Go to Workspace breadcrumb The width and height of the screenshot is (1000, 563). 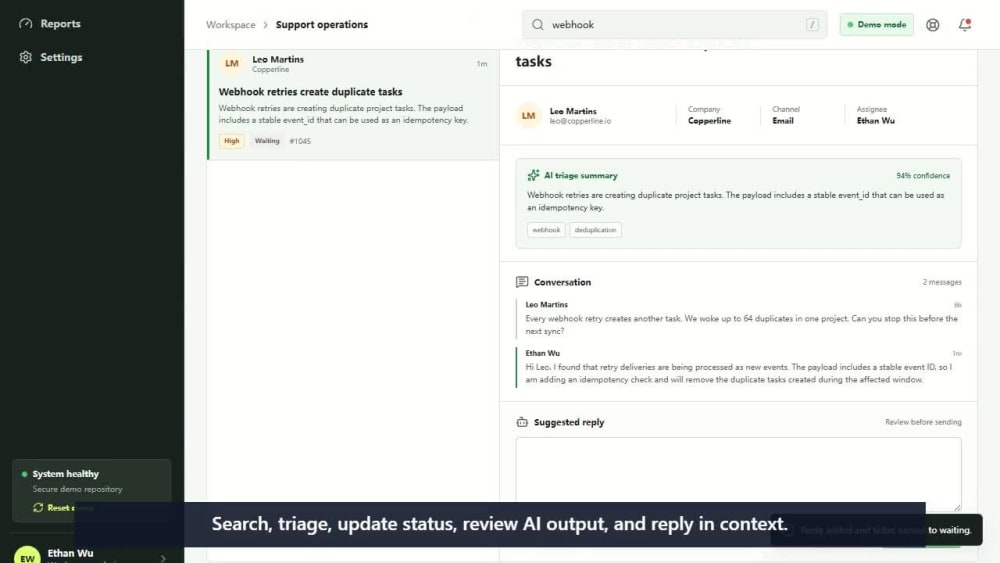coord(230,25)
